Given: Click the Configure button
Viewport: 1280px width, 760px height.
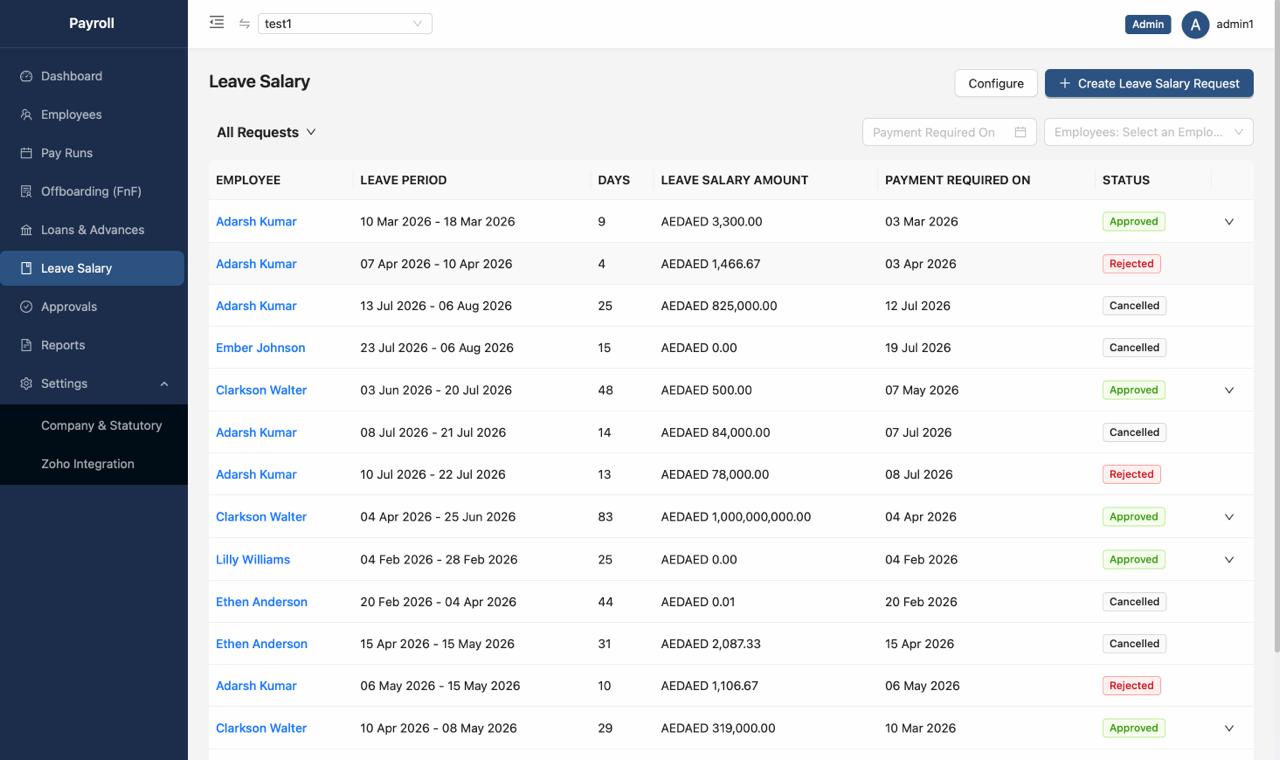Looking at the screenshot, I should [x=996, y=83].
